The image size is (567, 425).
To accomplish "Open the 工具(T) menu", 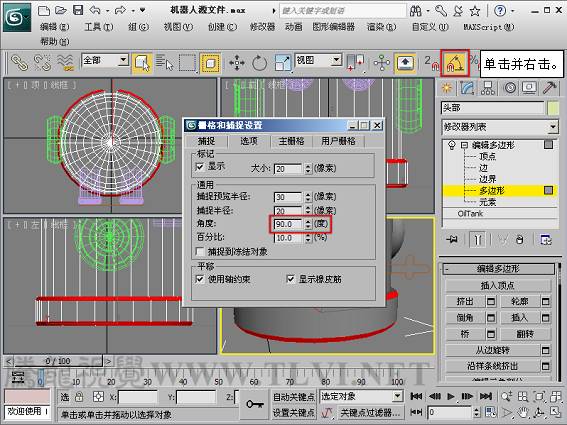I will pyautogui.click(x=98, y=27).
